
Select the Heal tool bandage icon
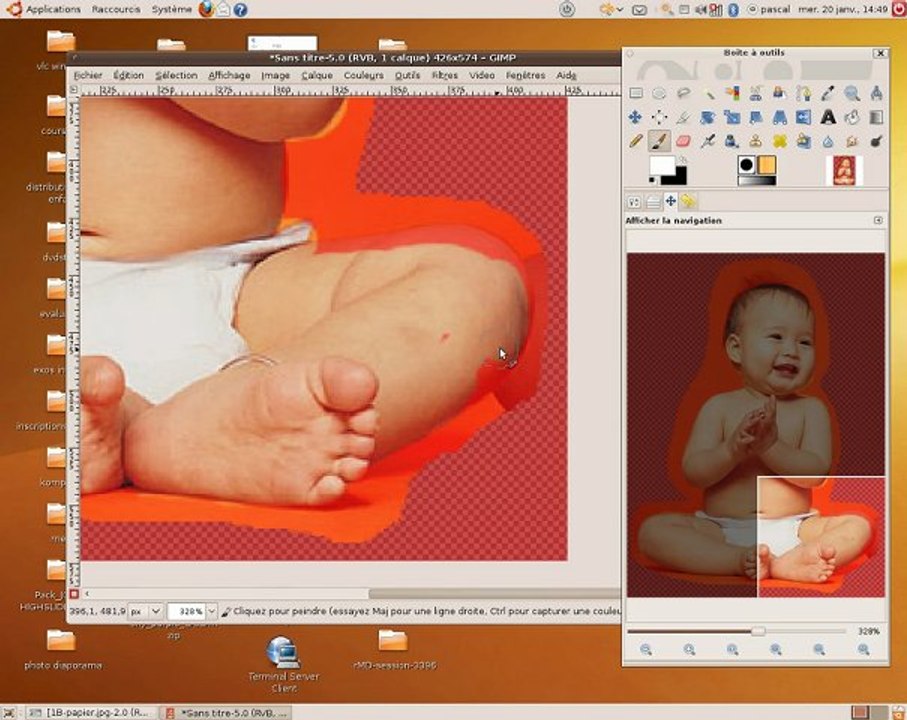[780, 141]
